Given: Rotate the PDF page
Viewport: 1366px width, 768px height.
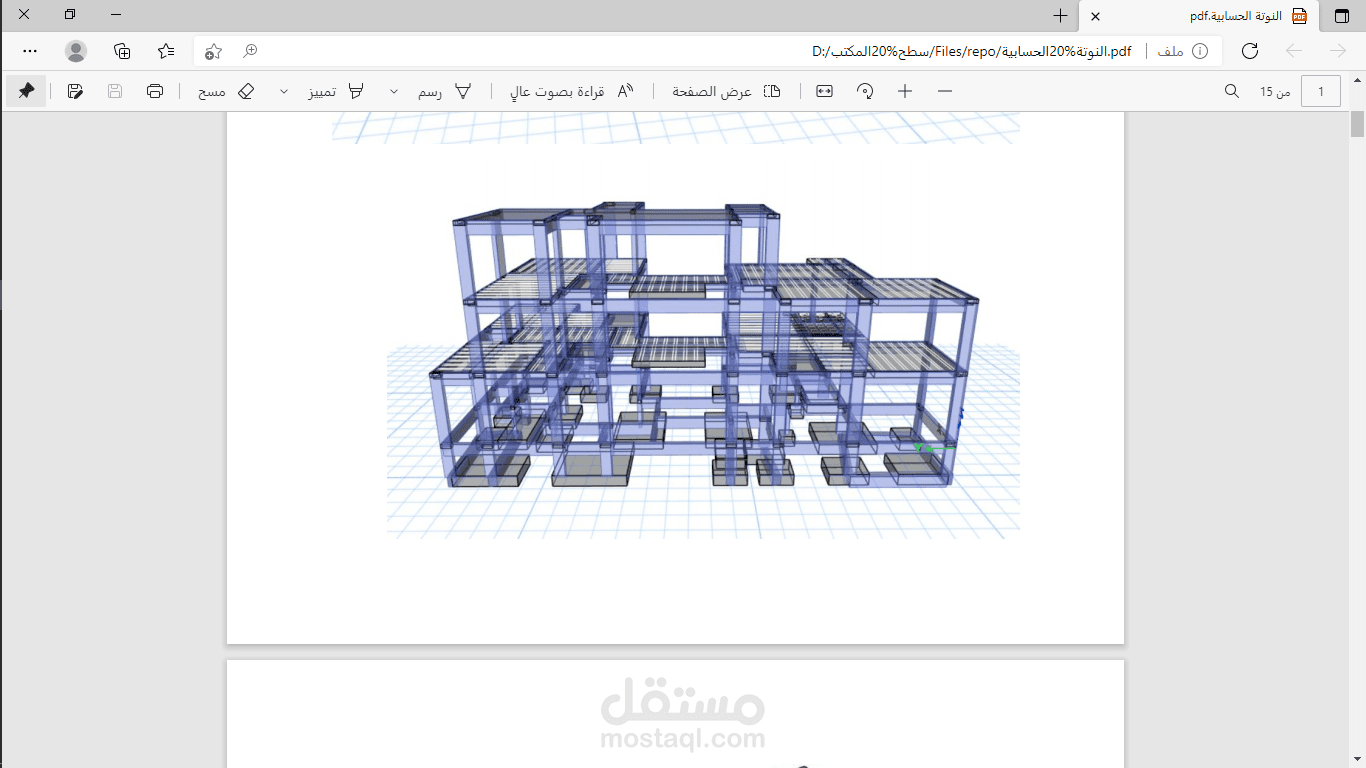Looking at the screenshot, I should click(865, 91).
